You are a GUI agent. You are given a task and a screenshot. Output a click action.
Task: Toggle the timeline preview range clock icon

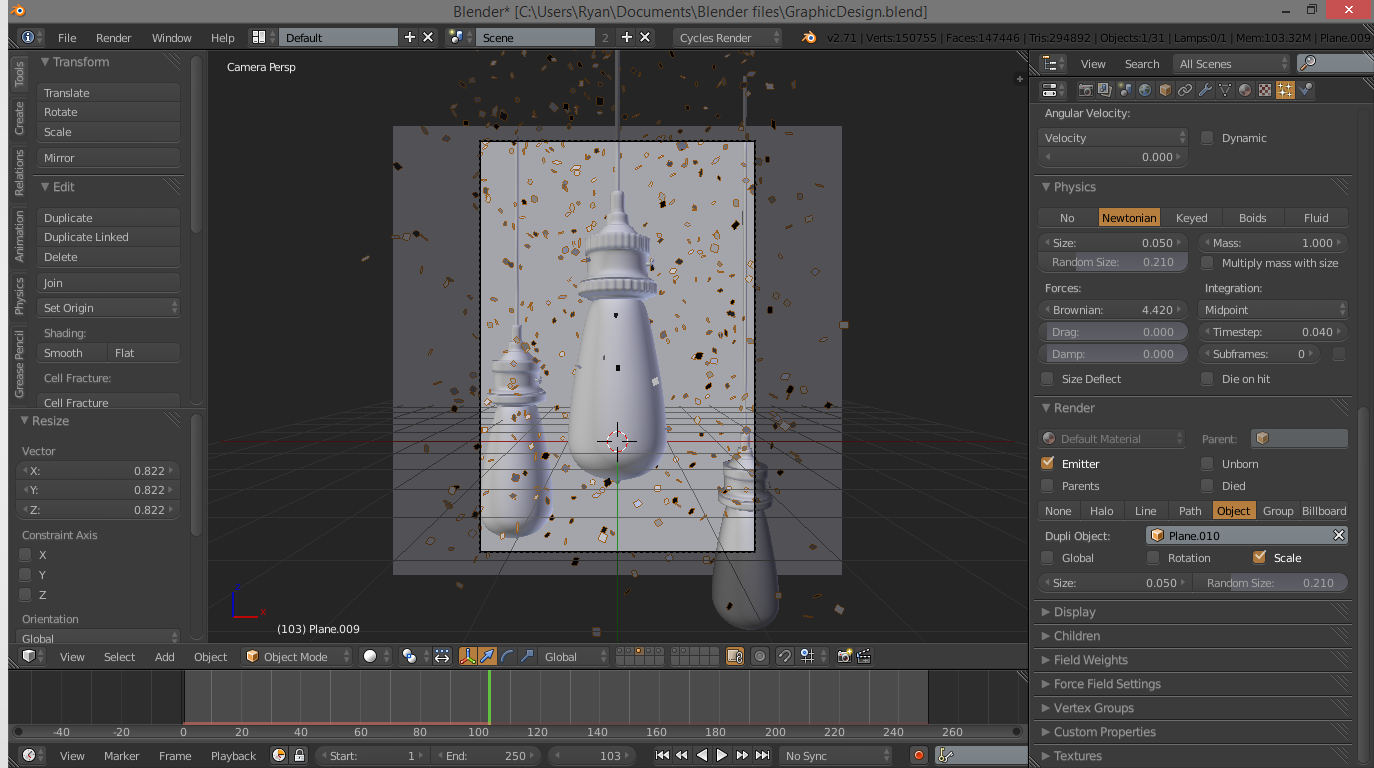pos(279,755)
